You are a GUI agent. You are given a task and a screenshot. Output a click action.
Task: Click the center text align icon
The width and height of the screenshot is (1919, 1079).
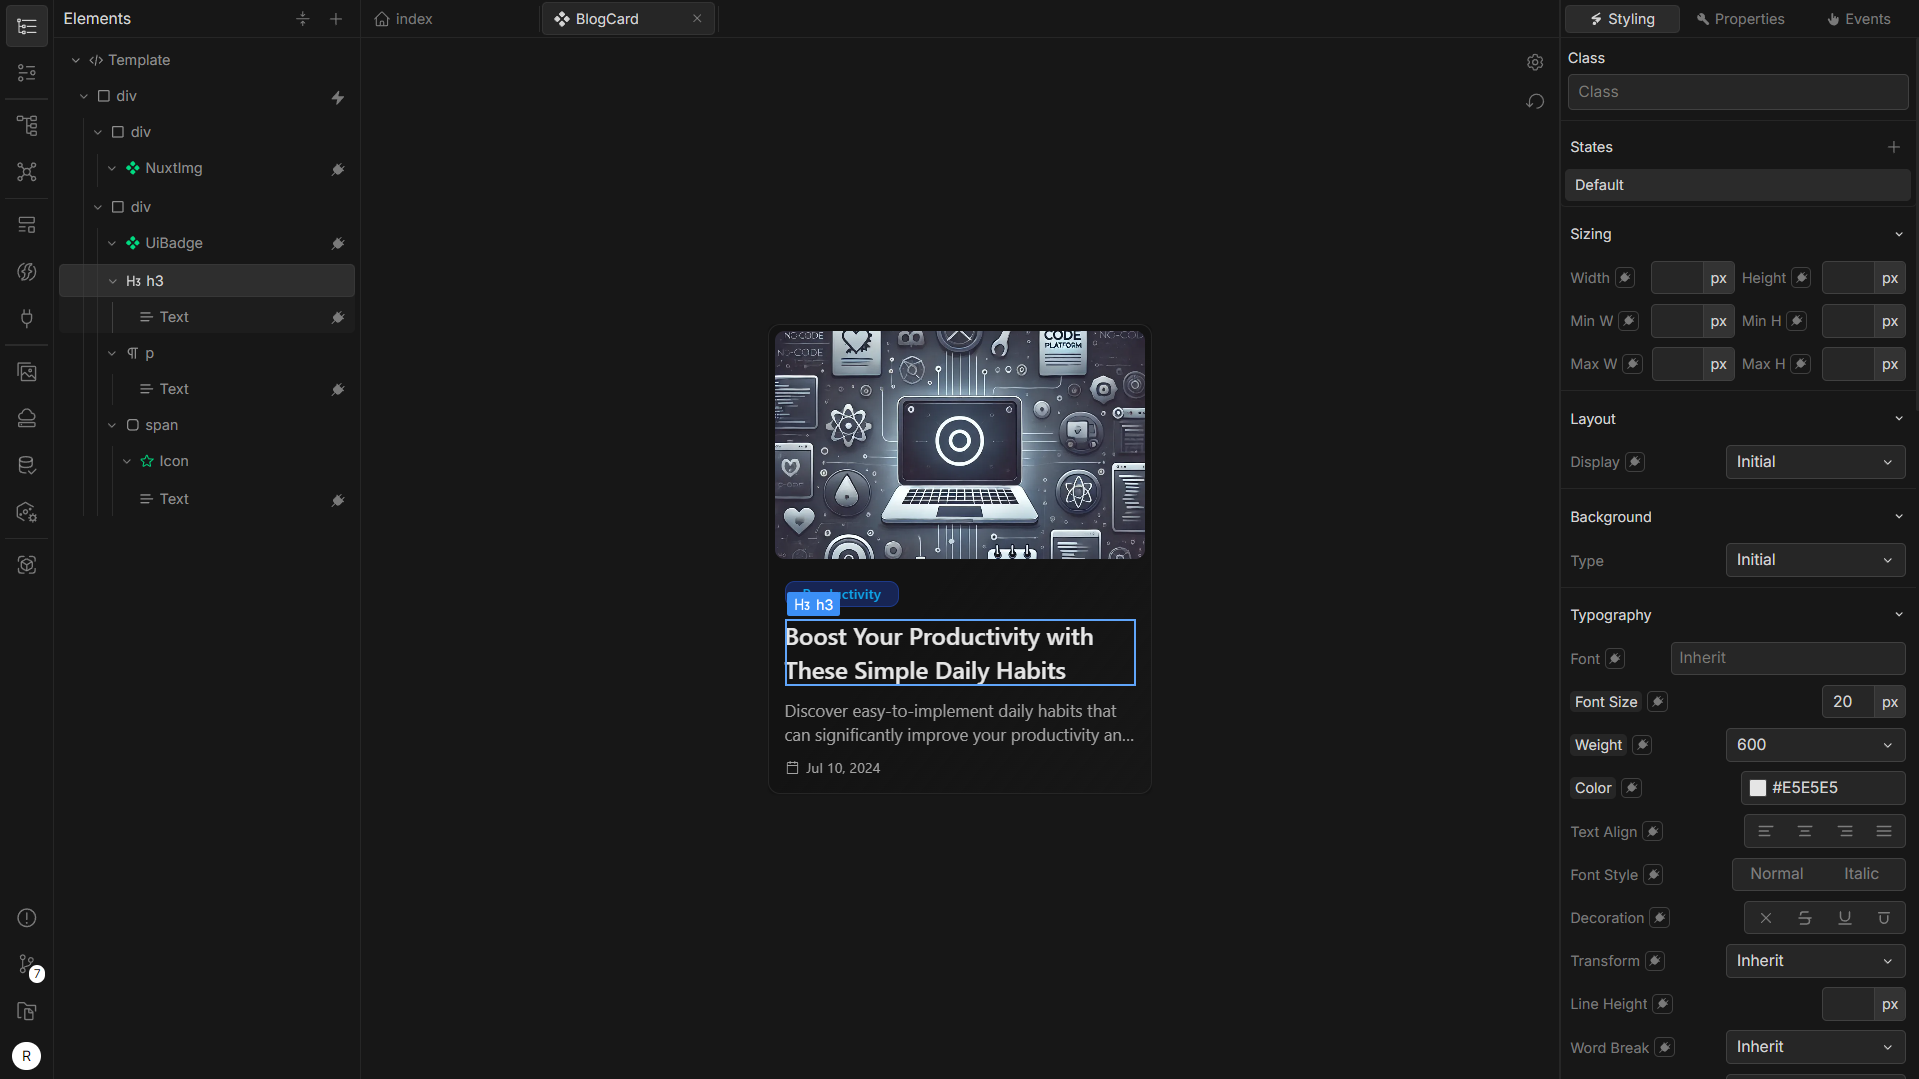click(x=1804, y=831)
